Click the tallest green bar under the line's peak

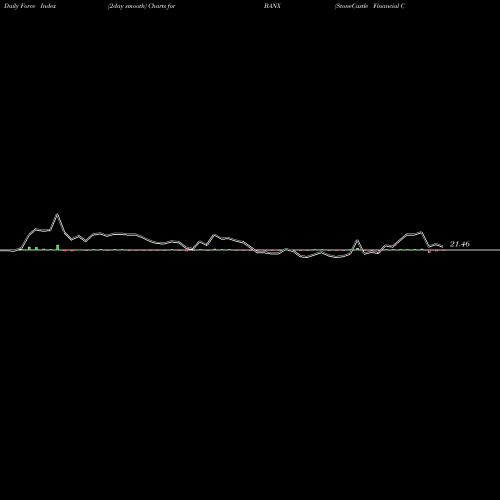[x=58, y=247]
